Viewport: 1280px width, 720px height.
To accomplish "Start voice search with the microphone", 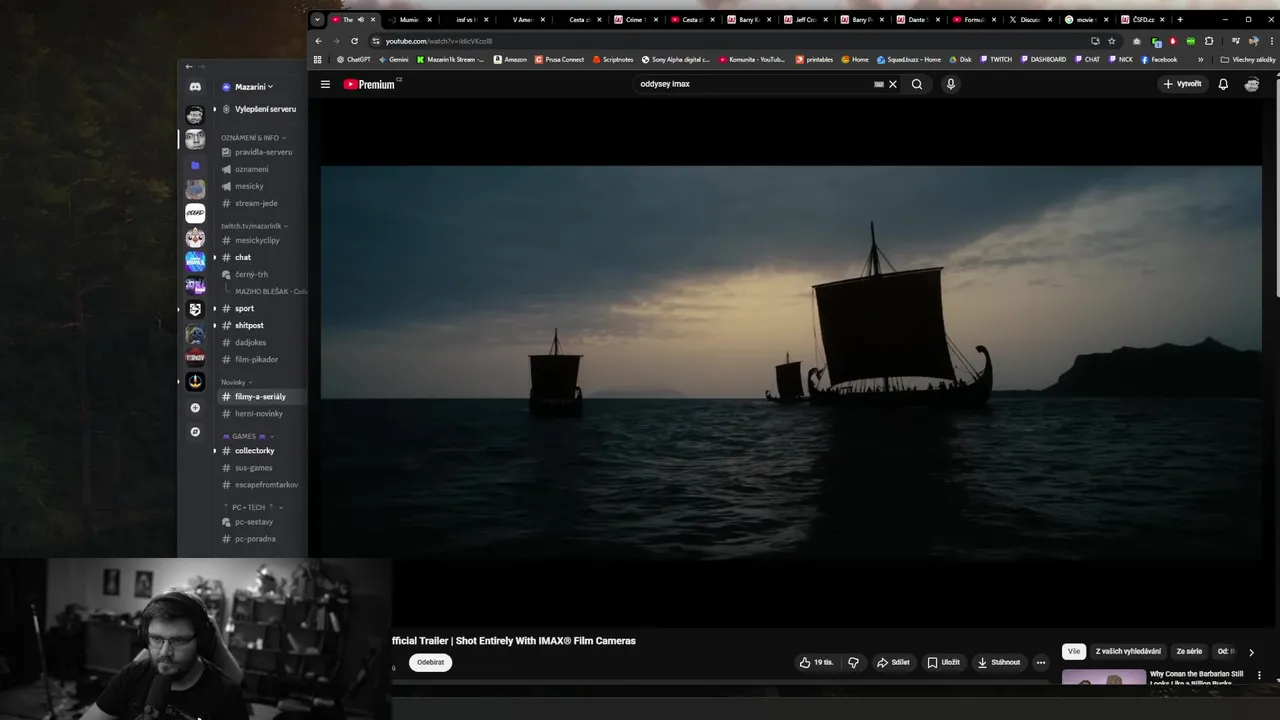I will pos(951,84).
